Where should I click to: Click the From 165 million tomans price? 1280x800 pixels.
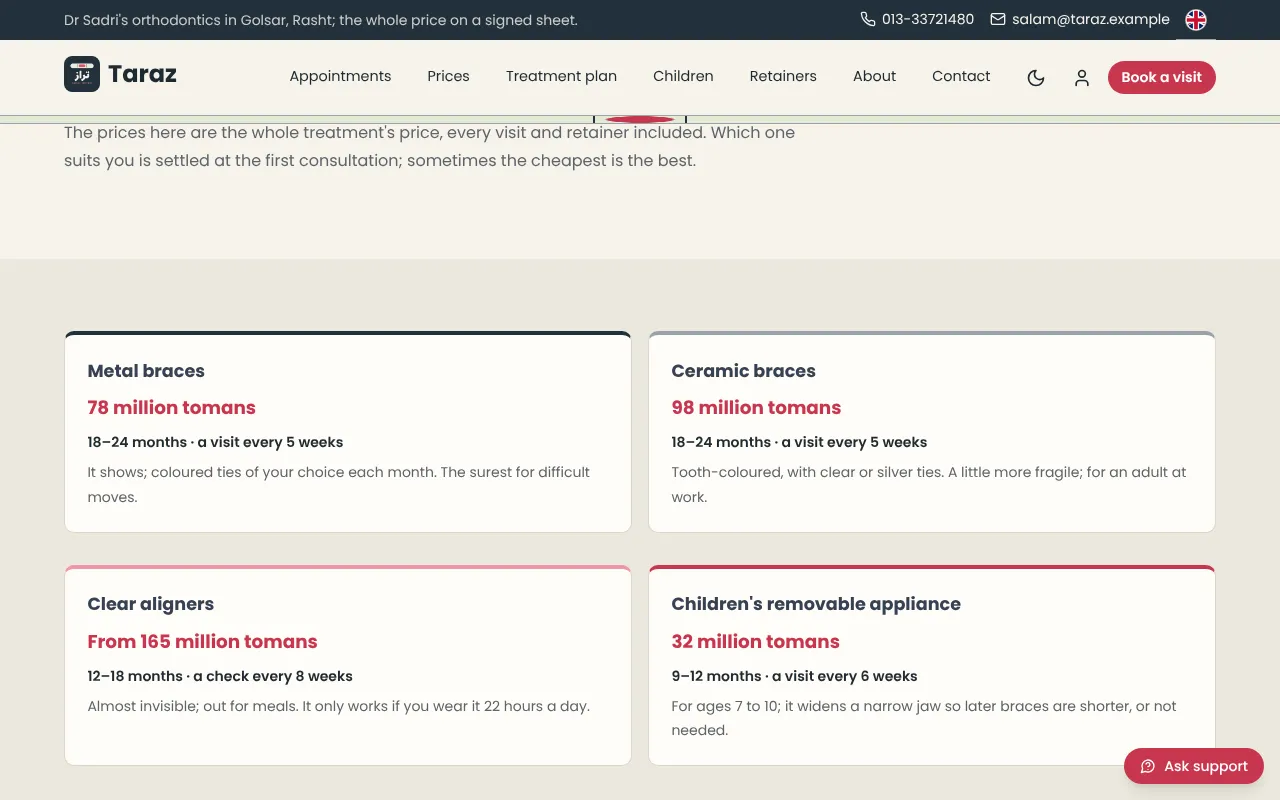203,642
